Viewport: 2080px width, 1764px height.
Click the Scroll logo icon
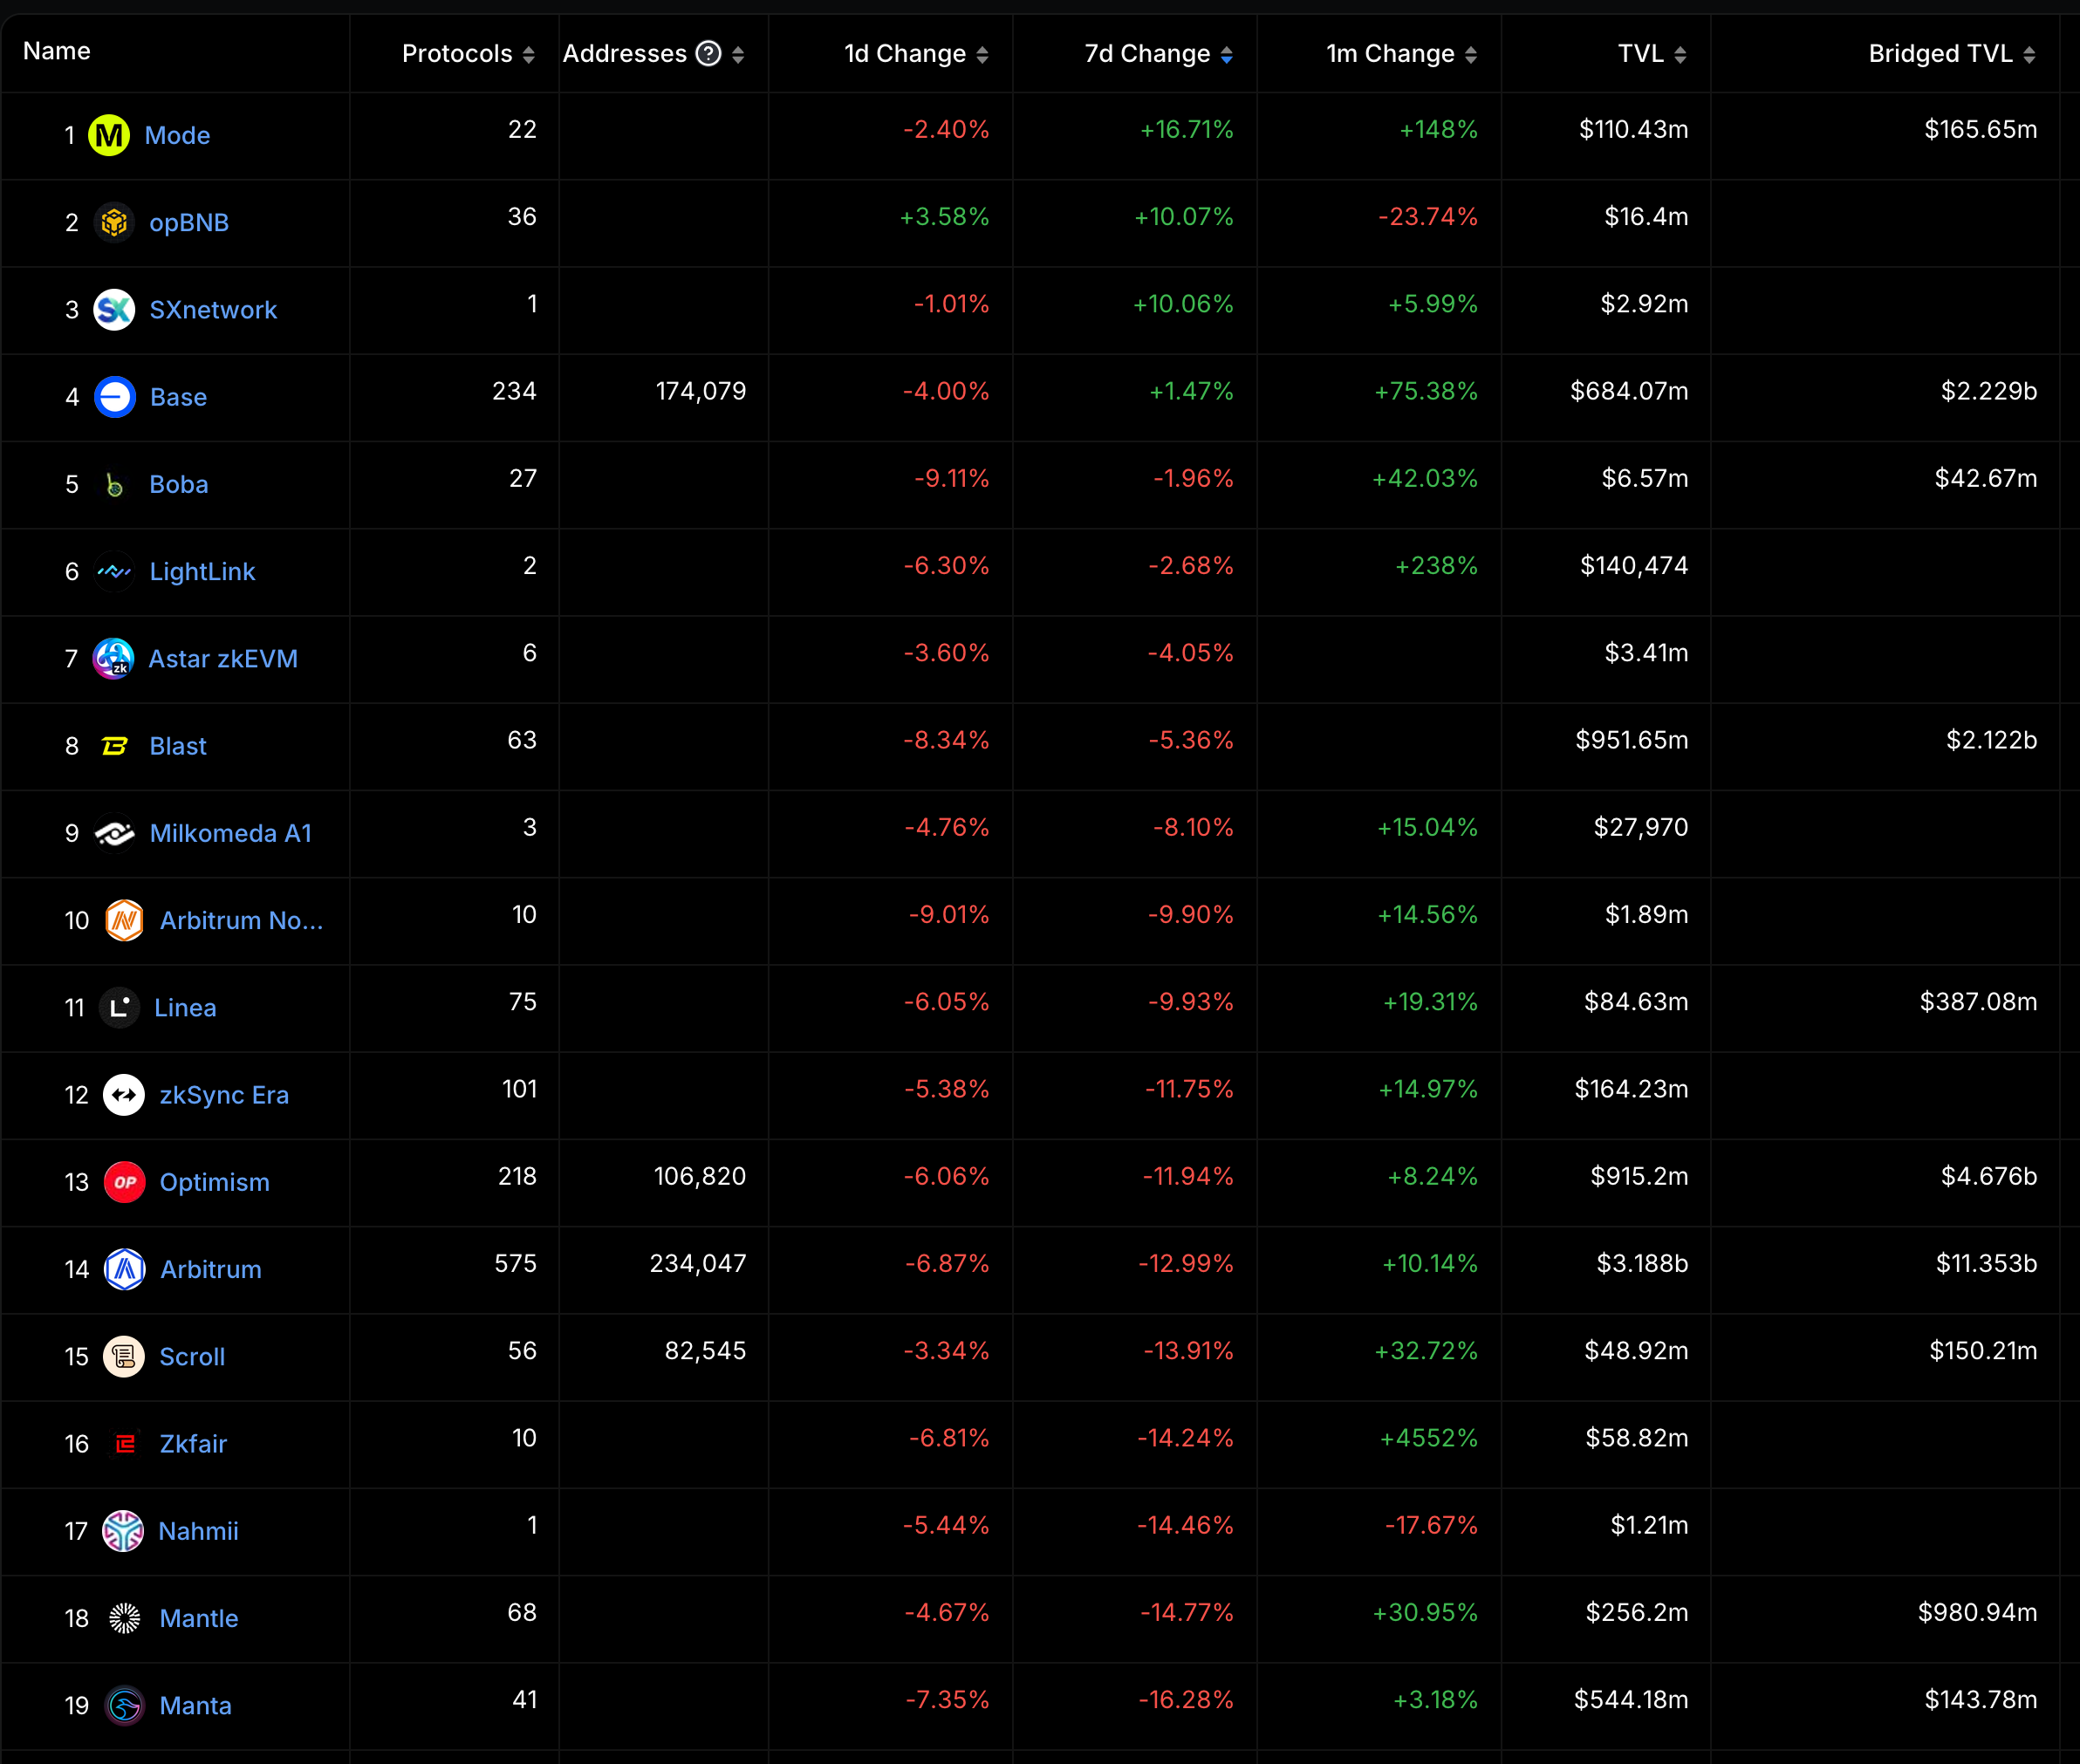coord(124,1357)
